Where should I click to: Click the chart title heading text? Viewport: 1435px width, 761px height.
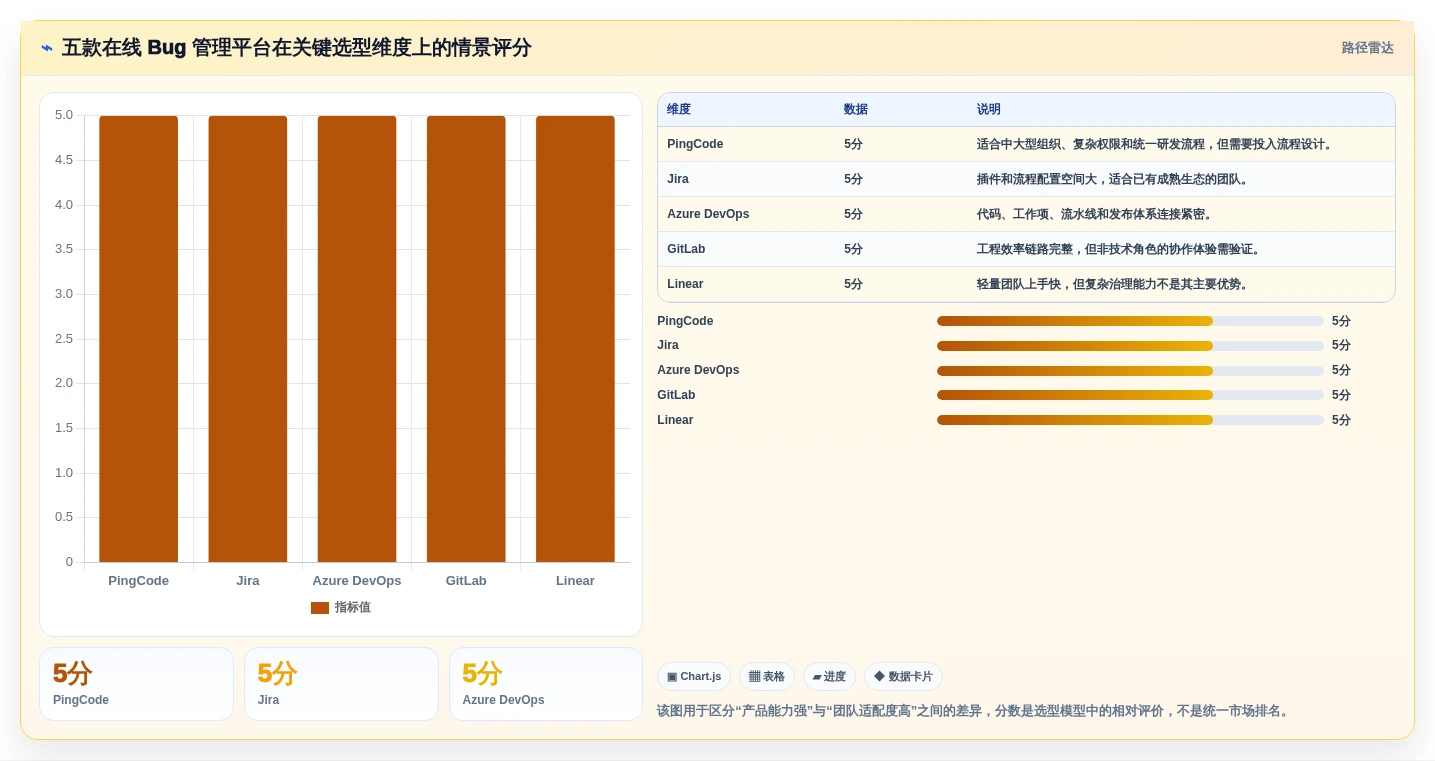pyautogui.click(x=296, y=48)
